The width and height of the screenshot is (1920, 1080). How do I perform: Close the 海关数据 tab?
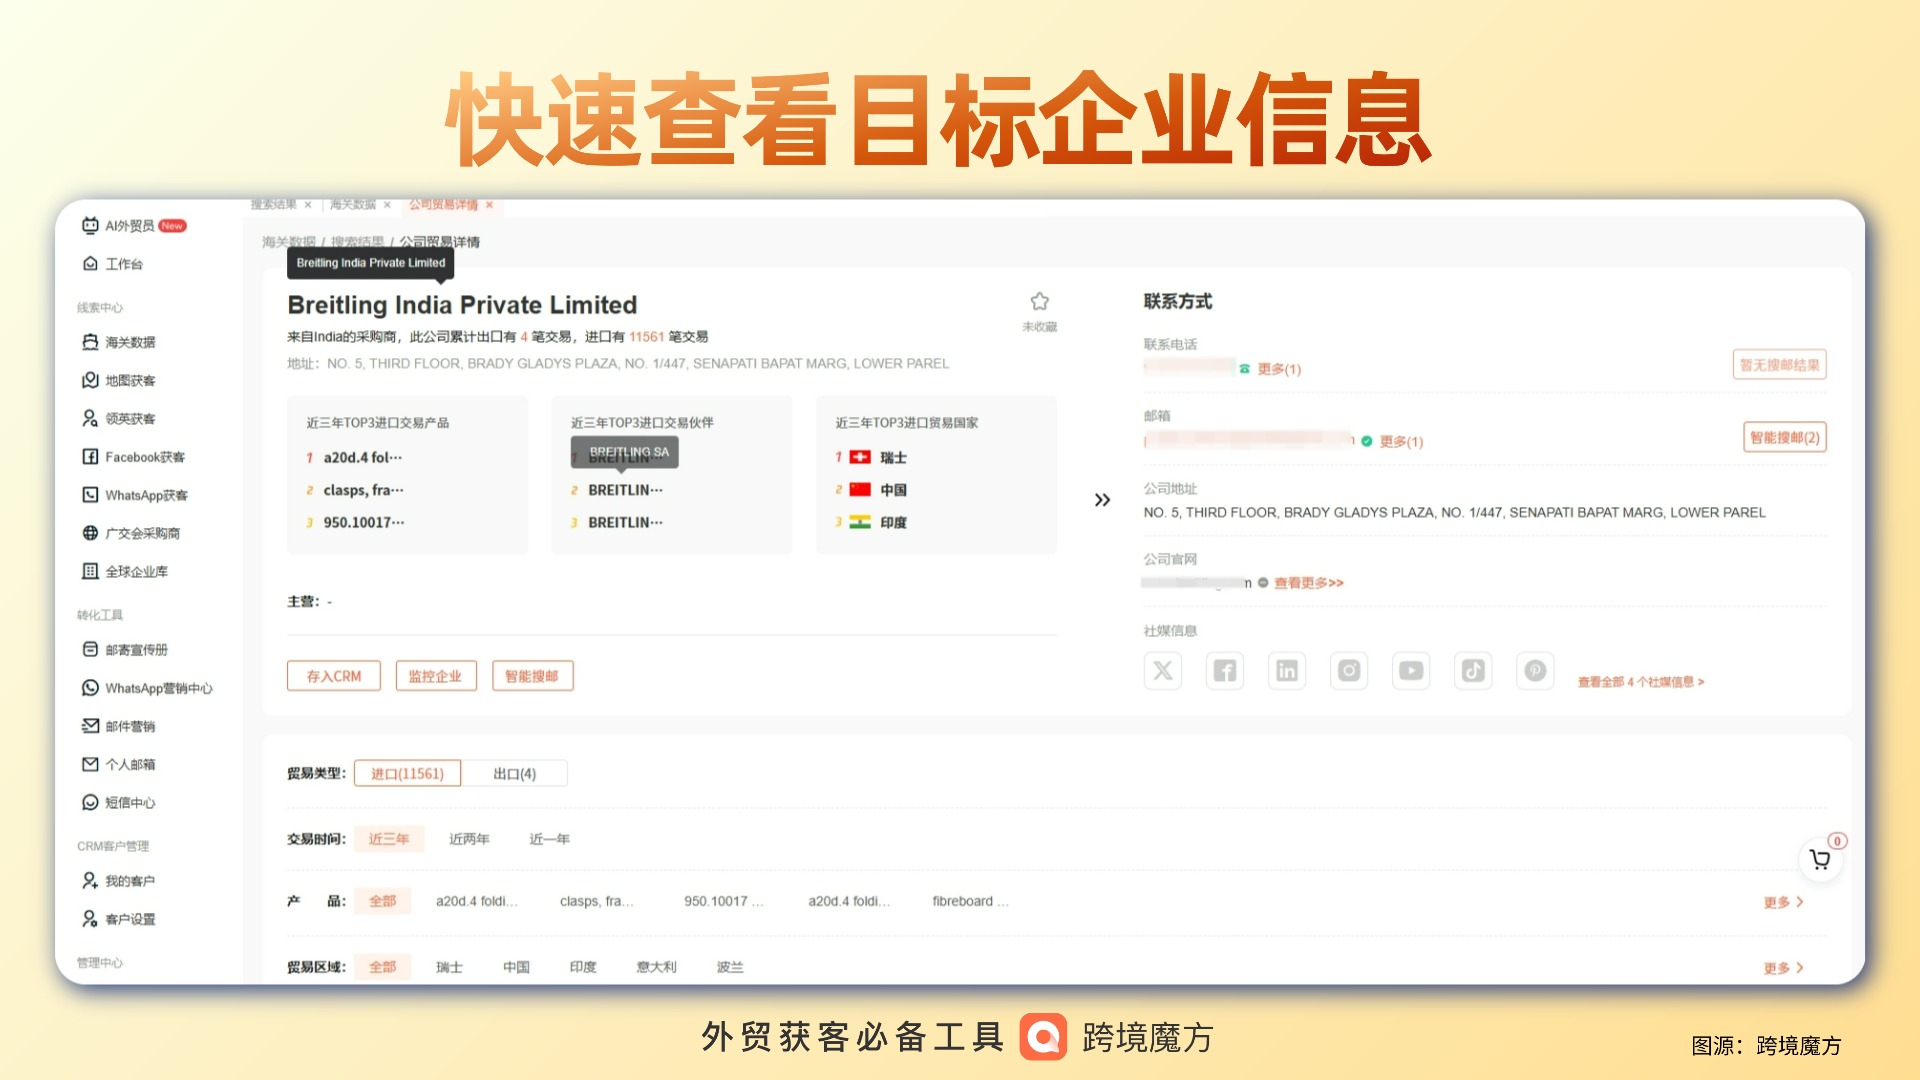[388, 205]
